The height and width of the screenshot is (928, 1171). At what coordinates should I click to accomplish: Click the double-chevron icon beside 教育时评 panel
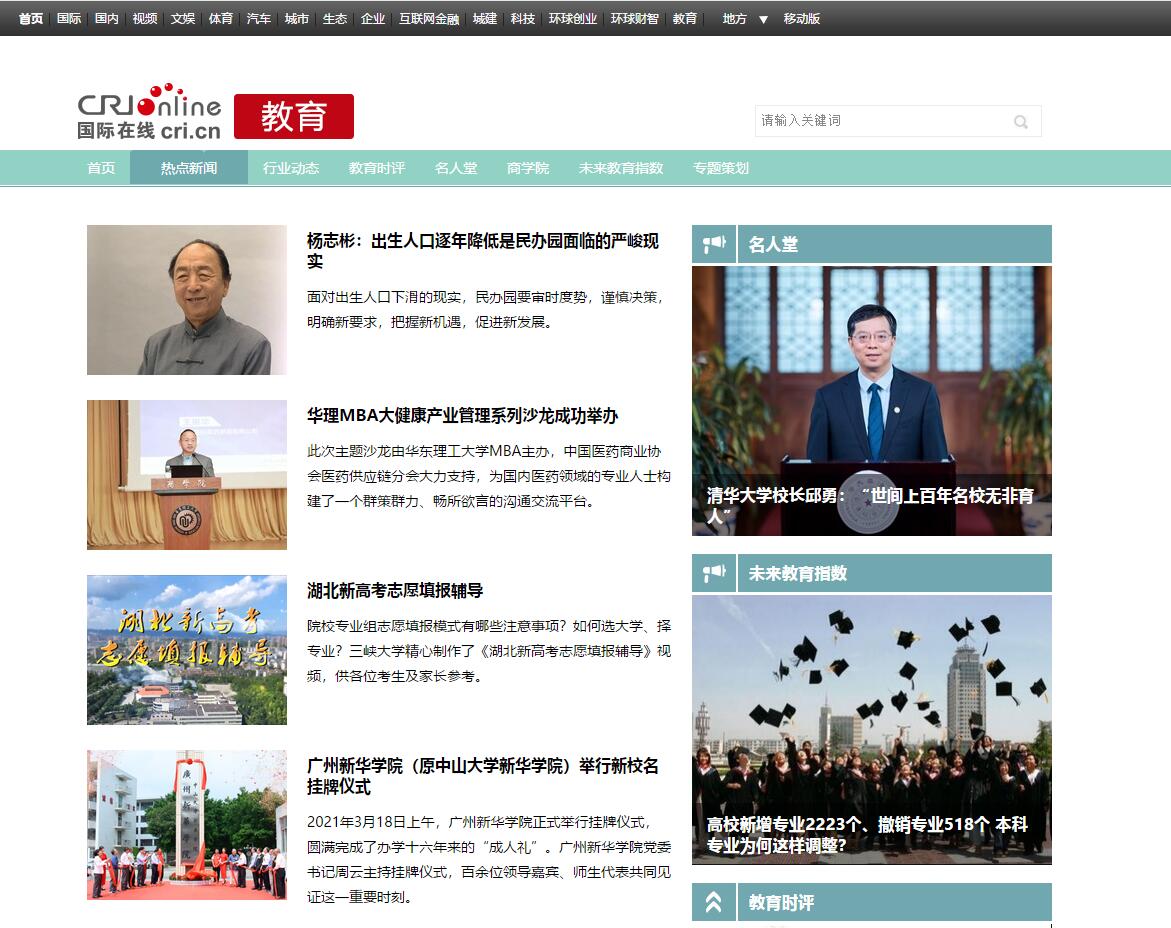714,901
